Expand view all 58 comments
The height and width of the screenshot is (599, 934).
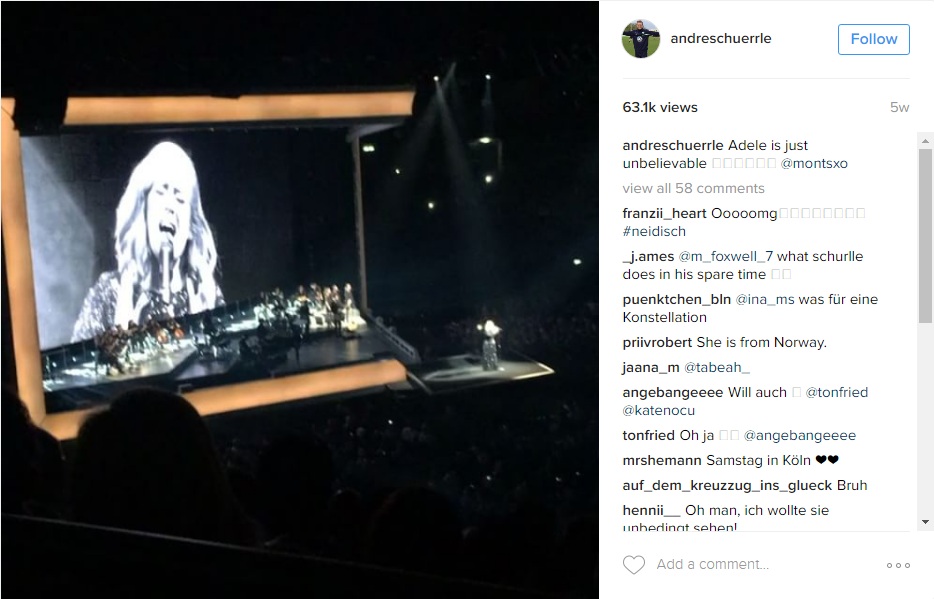click(x=693, y=188)
